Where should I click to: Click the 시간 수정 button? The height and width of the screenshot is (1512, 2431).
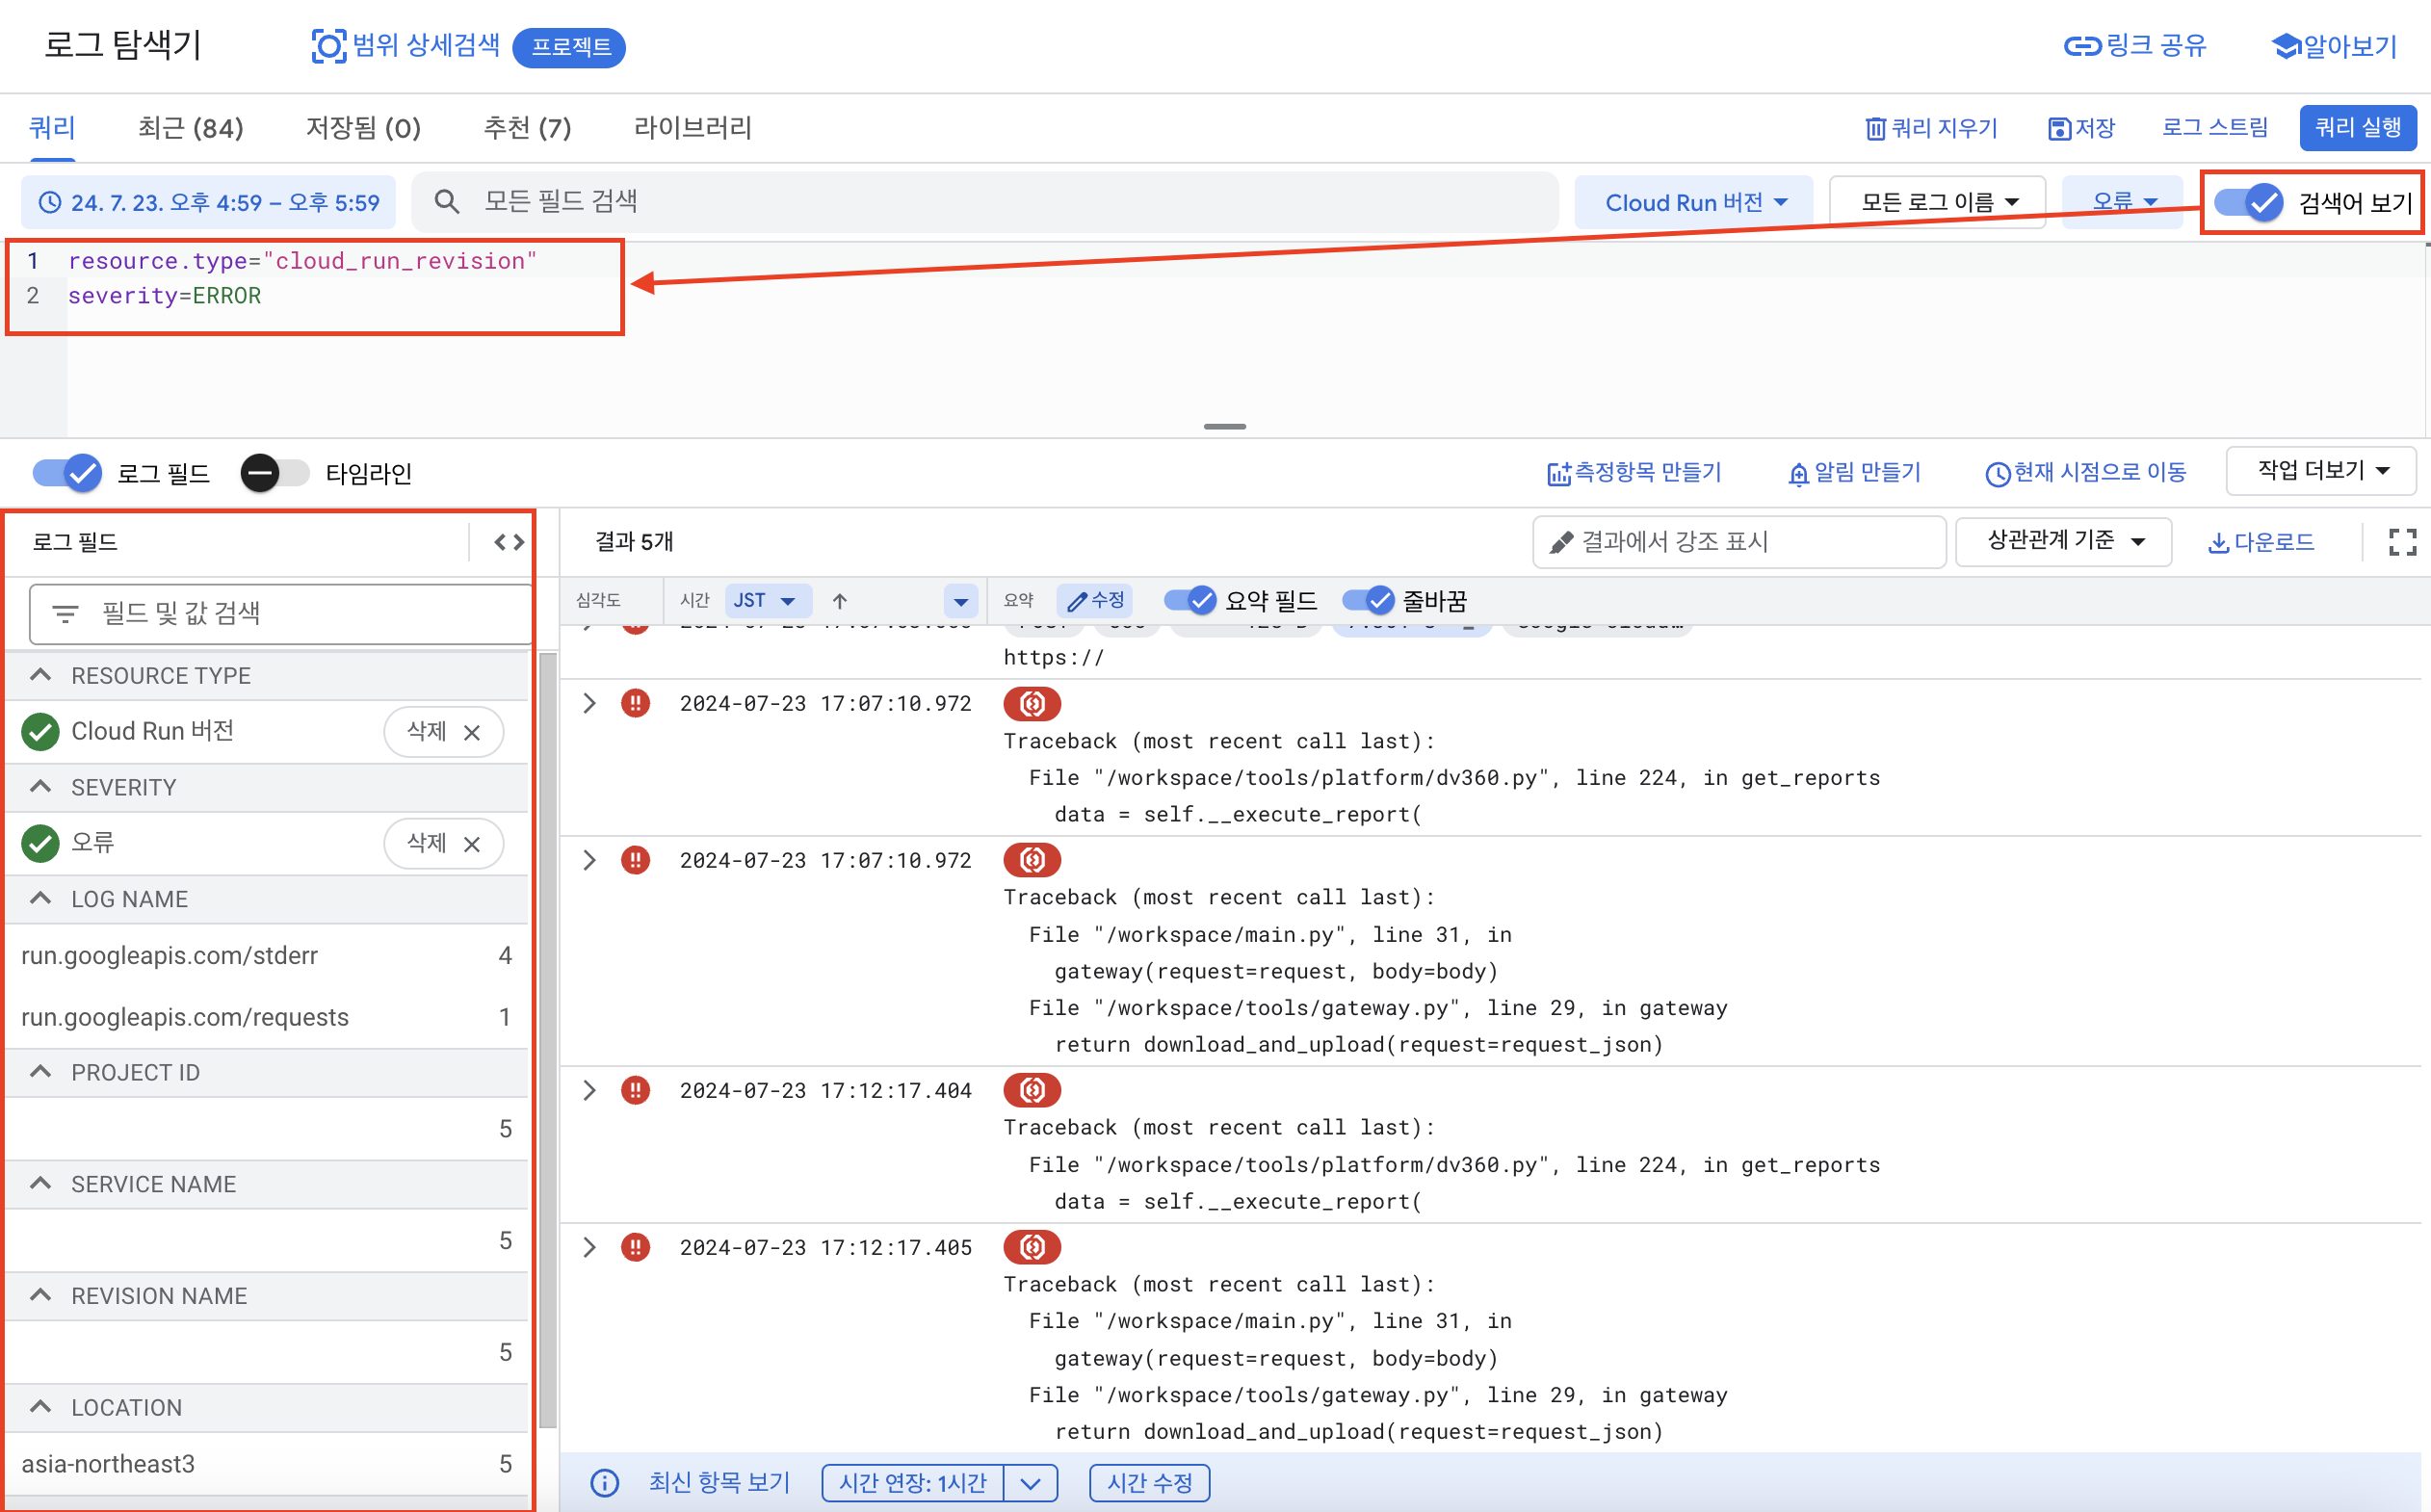pos(1149,1482)
